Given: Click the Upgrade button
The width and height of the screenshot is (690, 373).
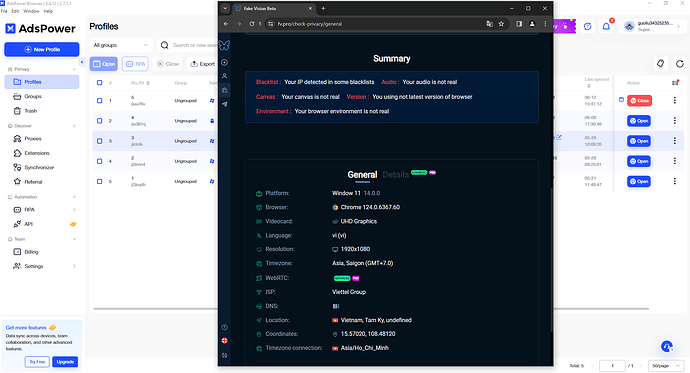Looking at the screenshot, I should coord(65,362).
